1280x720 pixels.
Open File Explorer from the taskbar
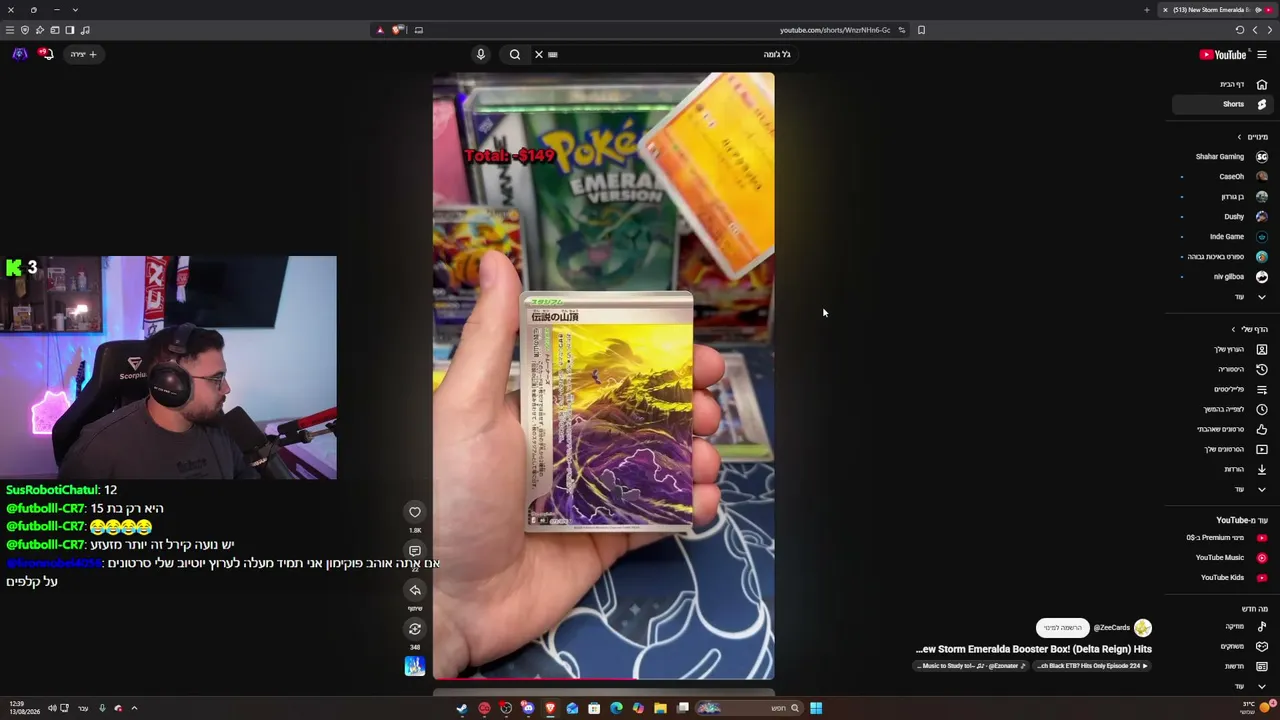click(660, 708)
